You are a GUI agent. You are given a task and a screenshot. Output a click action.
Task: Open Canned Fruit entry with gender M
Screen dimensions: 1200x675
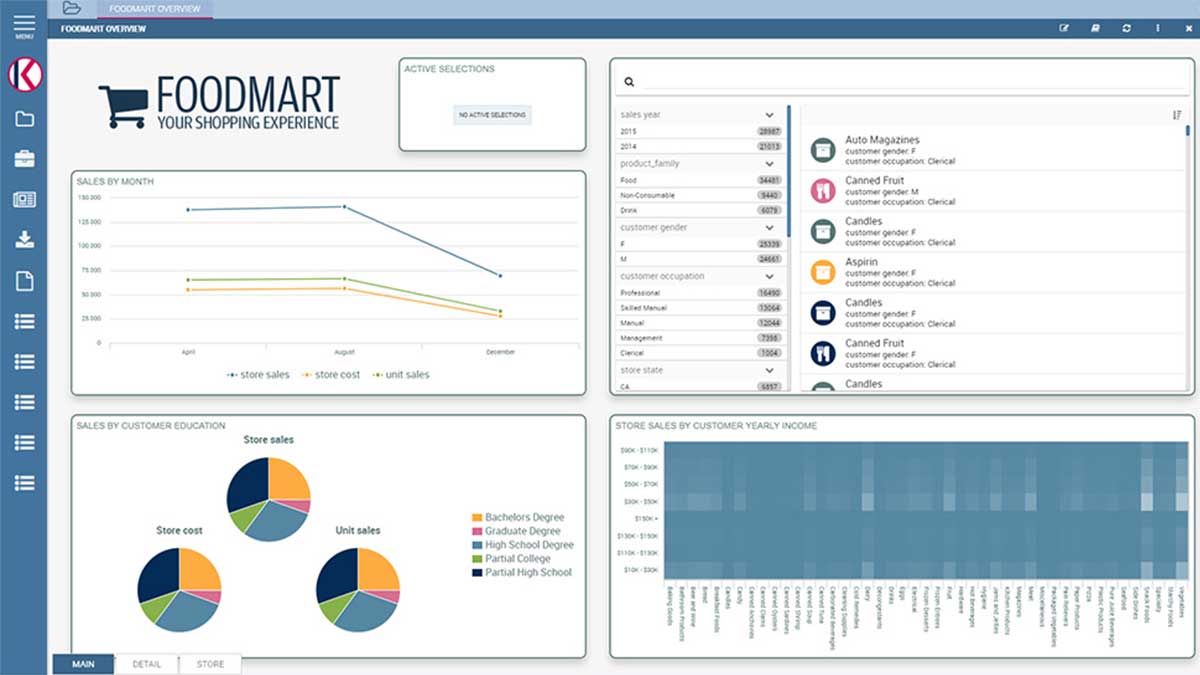[x=994, y=191]
